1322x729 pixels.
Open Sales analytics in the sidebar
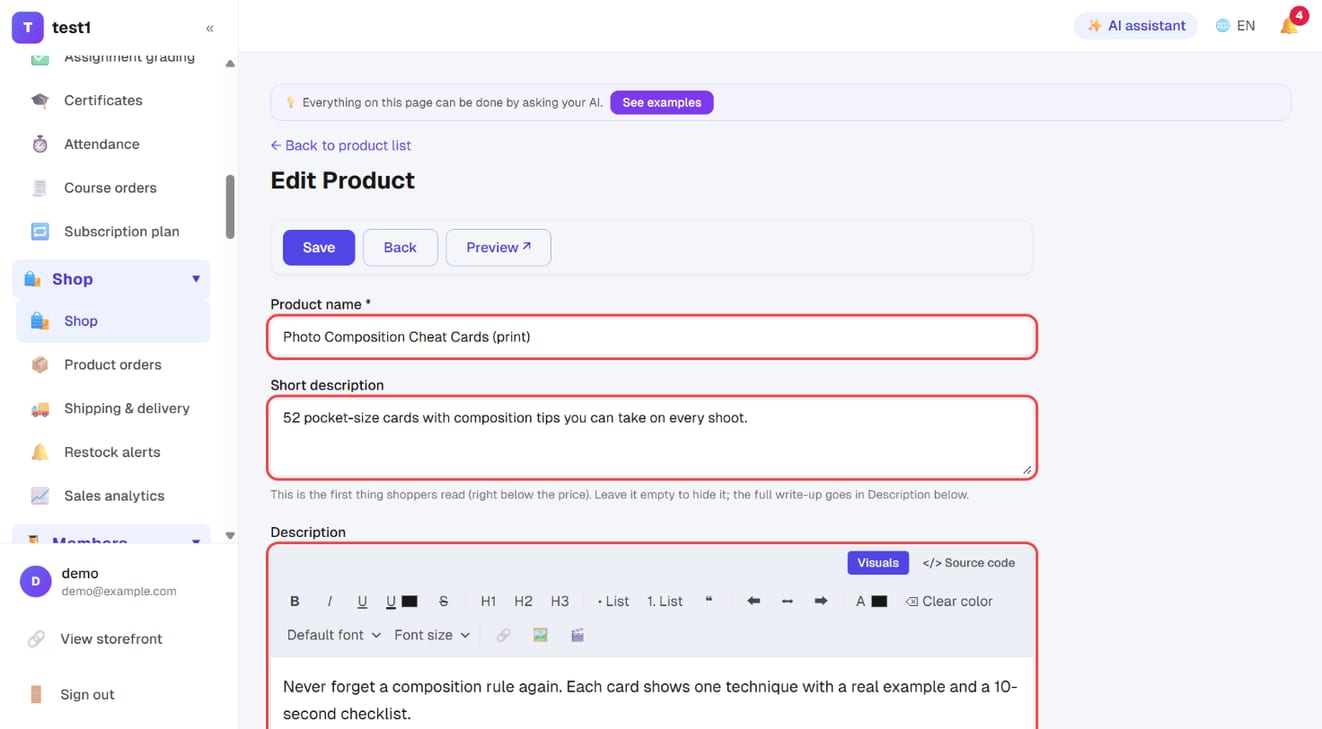pyautogui.click(x=114, y=496)
